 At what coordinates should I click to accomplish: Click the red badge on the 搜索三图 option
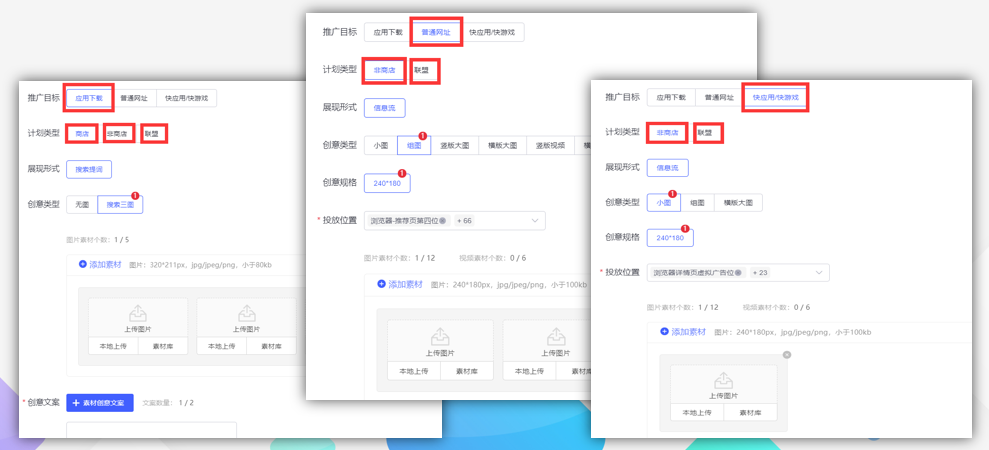coord(135,196)
